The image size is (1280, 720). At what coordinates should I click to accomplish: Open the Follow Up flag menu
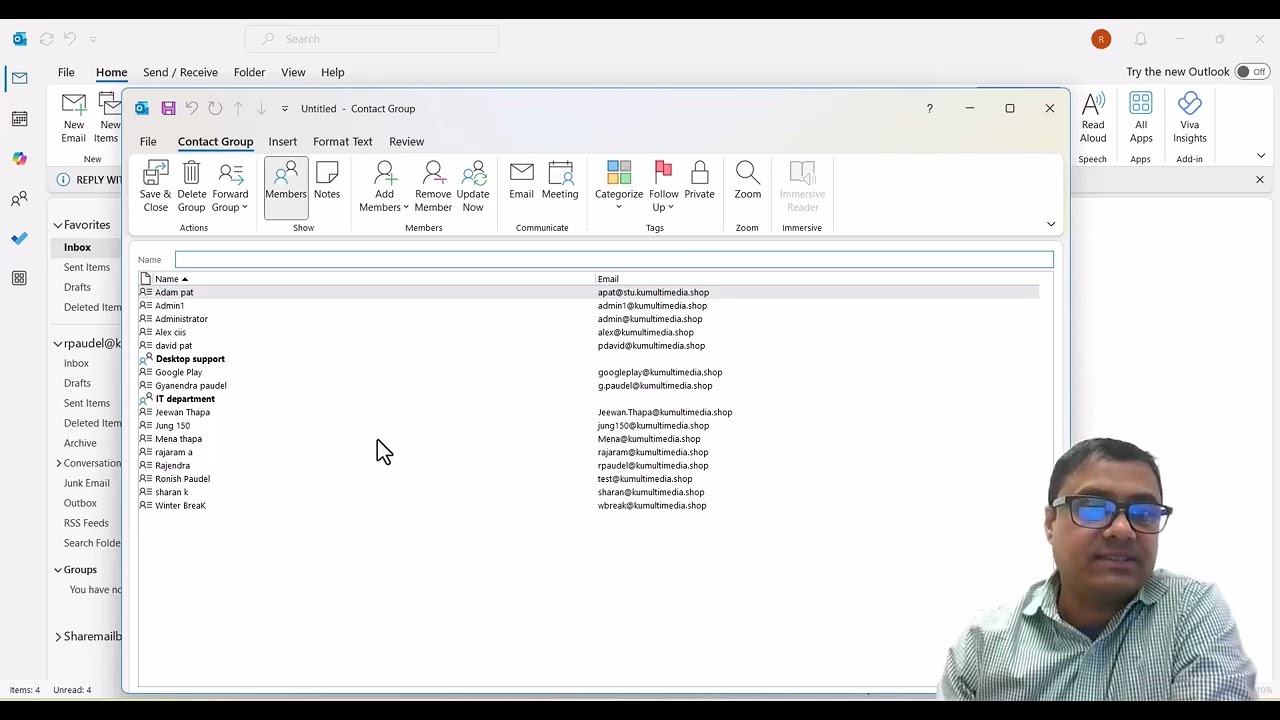click(663, 187)
